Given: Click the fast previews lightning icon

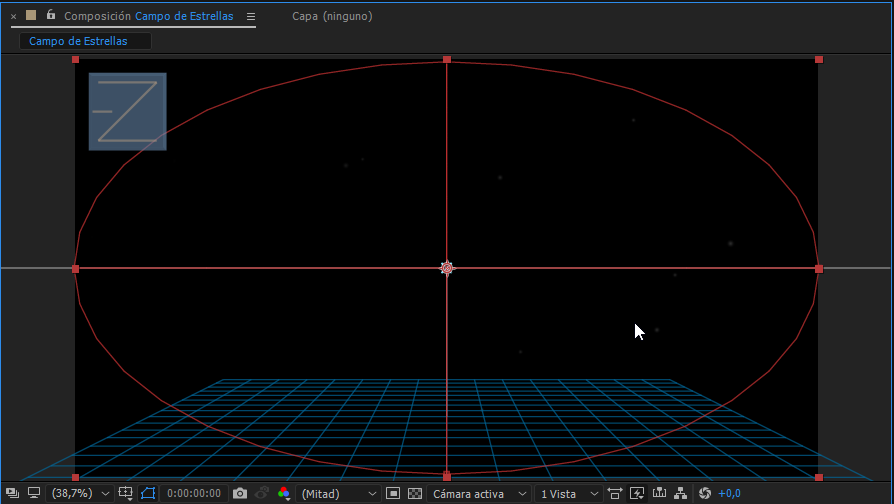Looking at the screenshot, I should pyautogui.click(x=637, y=493).
